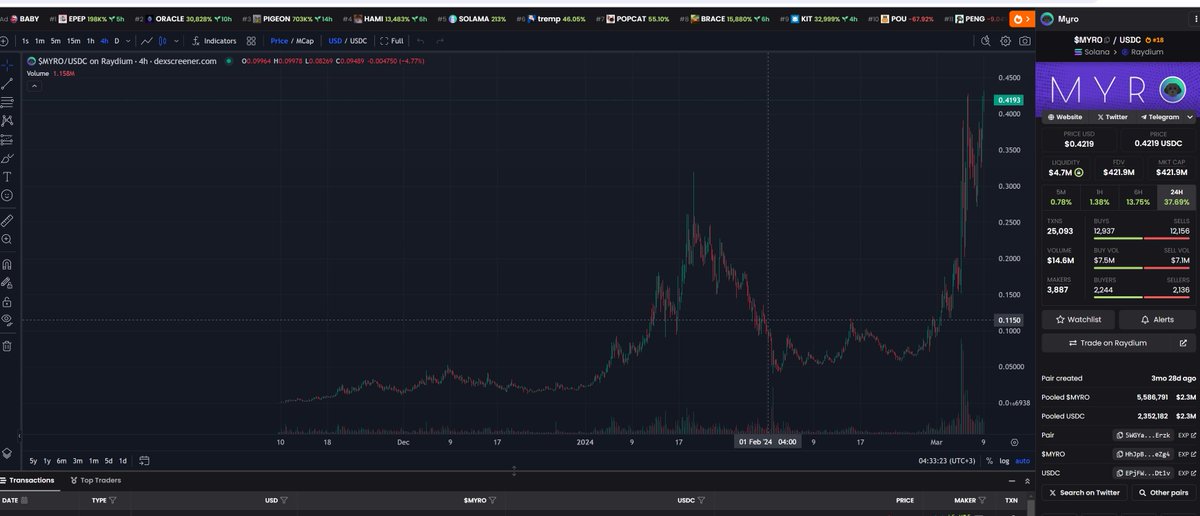Image resolution: width=1200 pixels, height=516 pixels.
Task: Open quick search magnifier icon
Action: pos(985,41)
